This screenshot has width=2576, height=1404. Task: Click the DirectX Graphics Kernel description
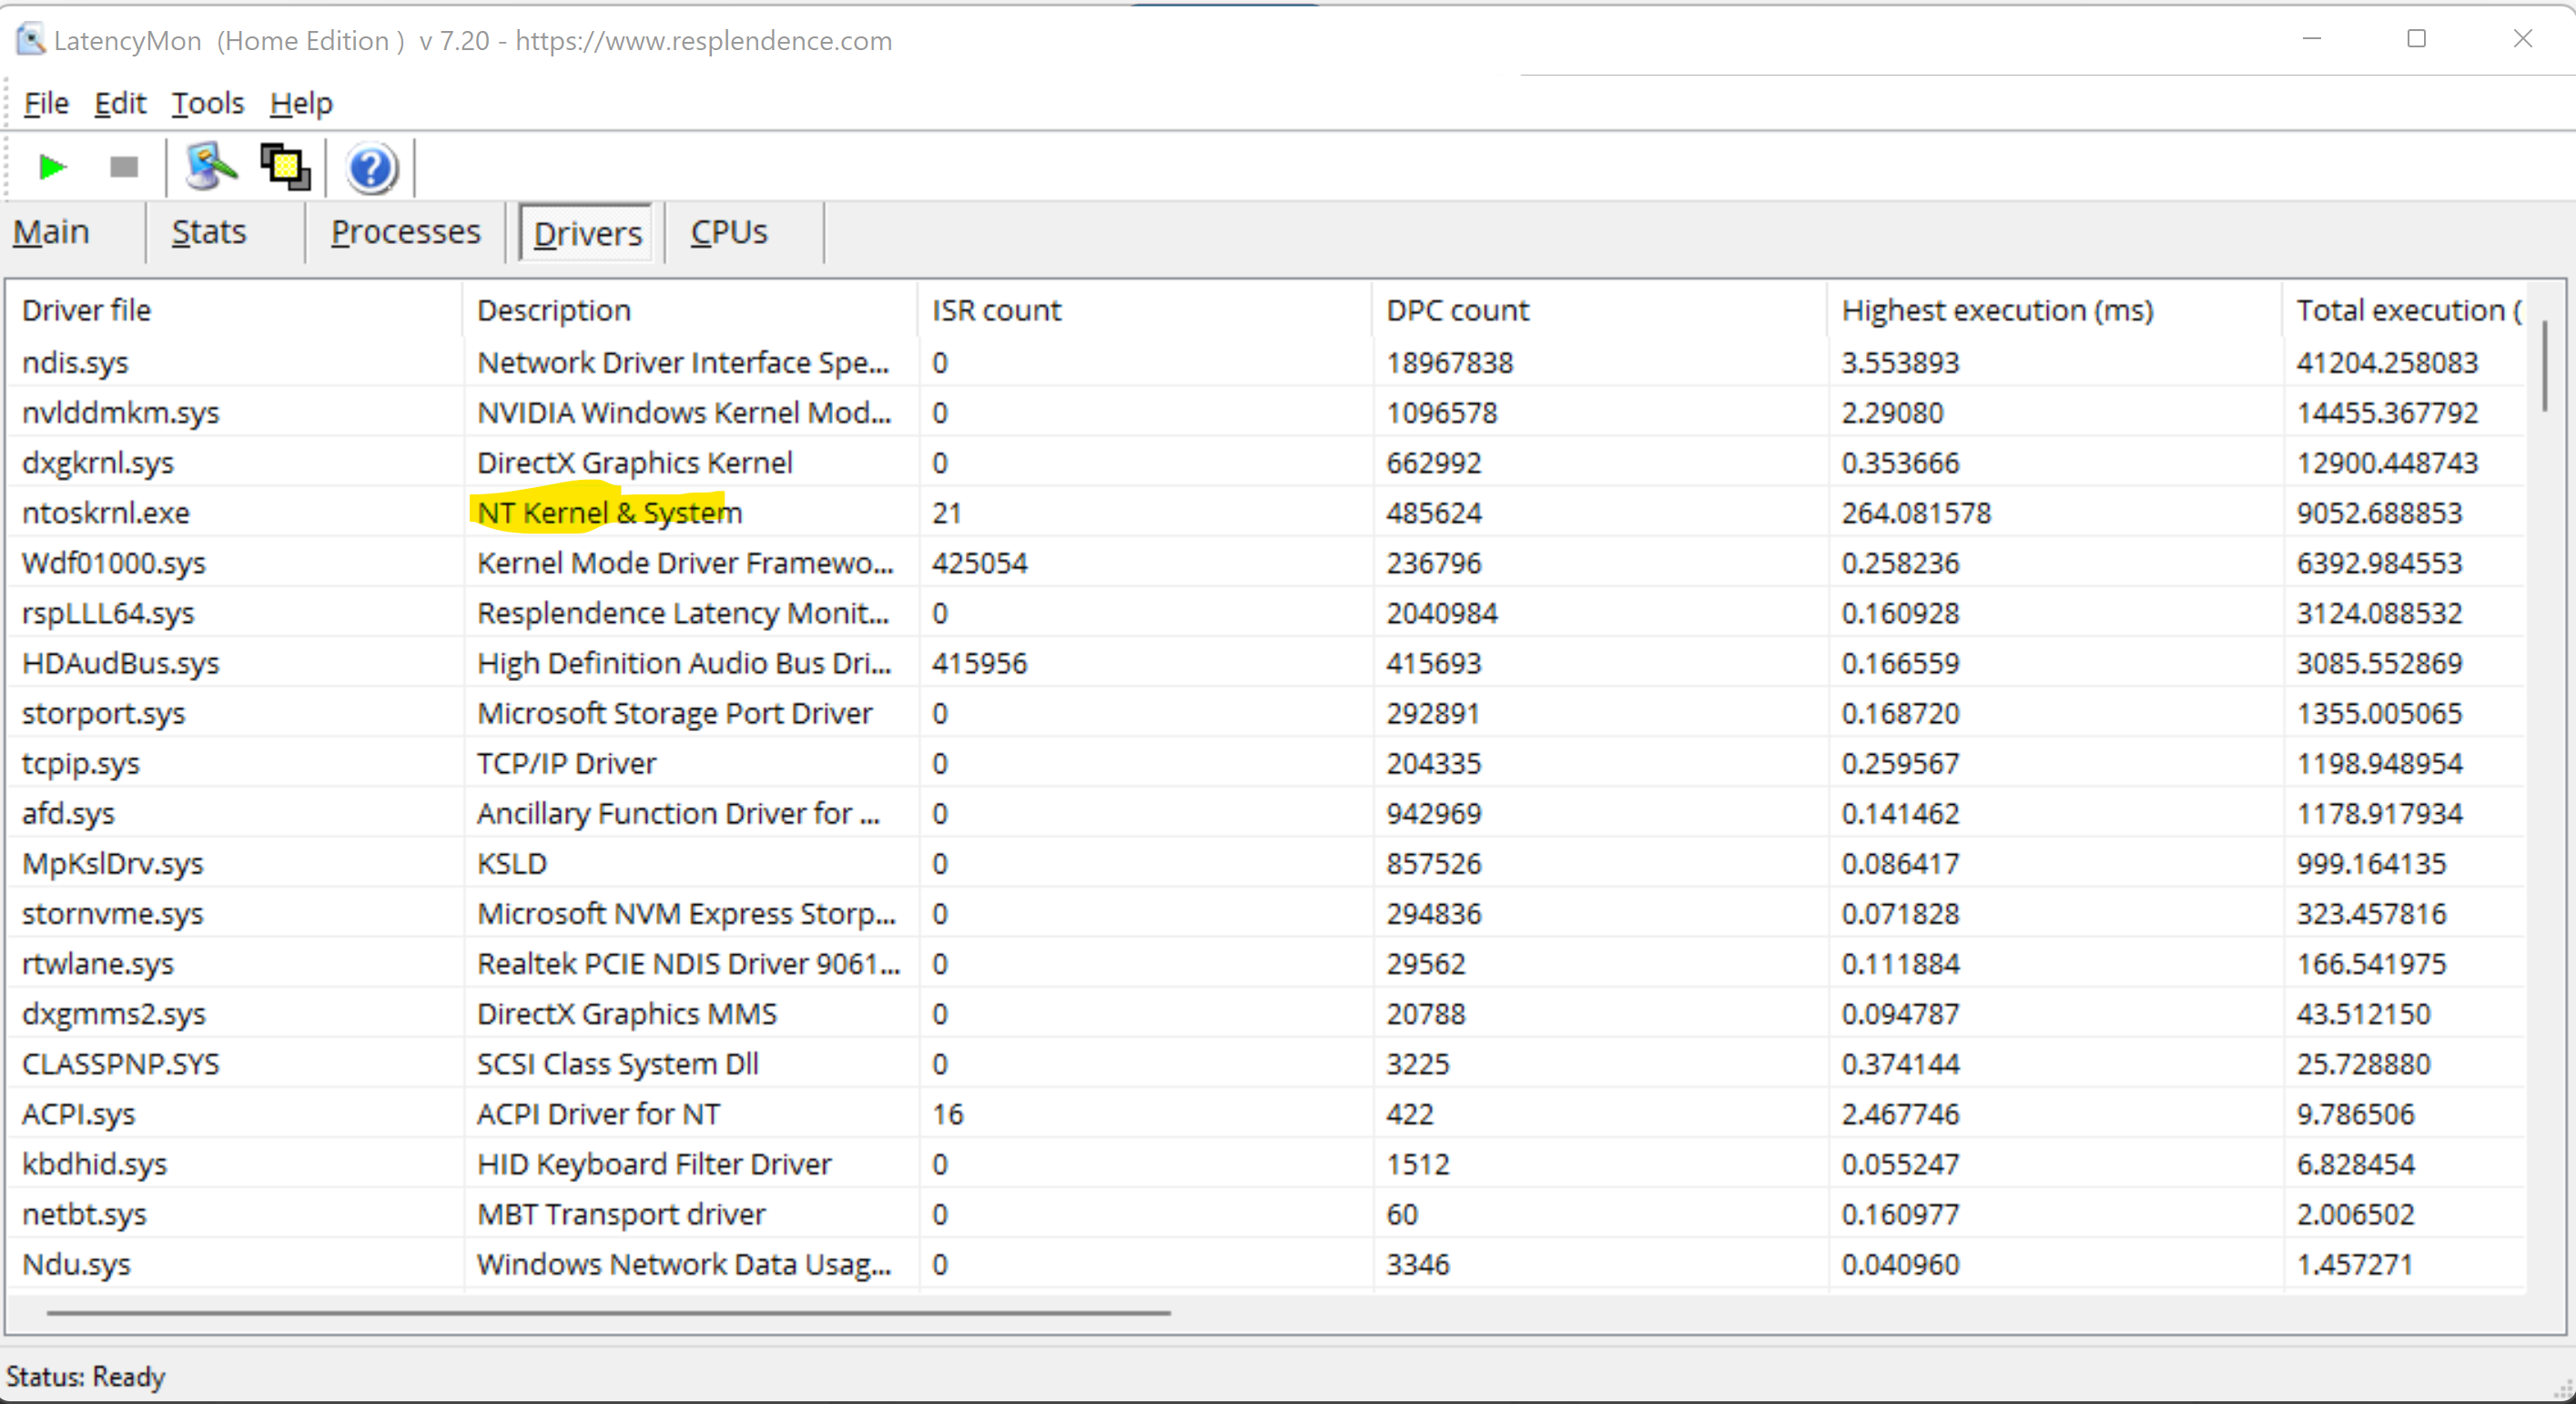coord(635,462)
